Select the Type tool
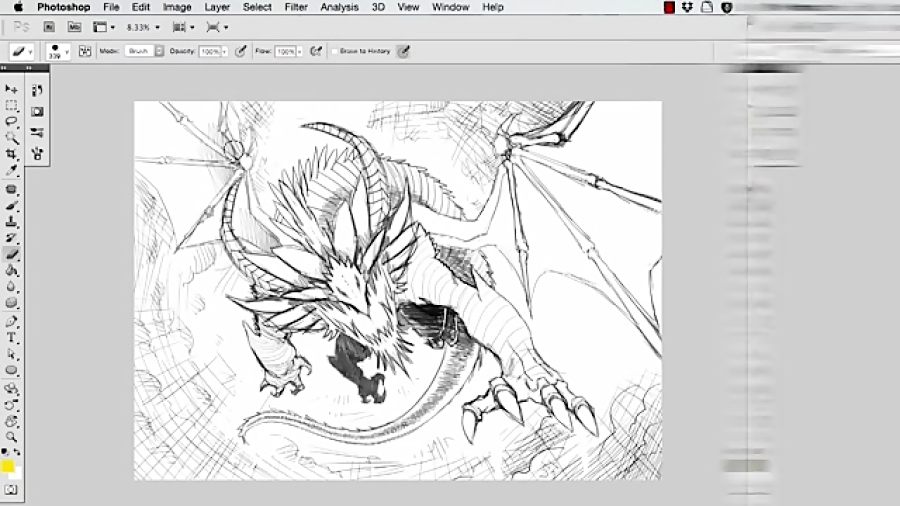Viewport: 900px width, 506px height. [x=11, y=338]
